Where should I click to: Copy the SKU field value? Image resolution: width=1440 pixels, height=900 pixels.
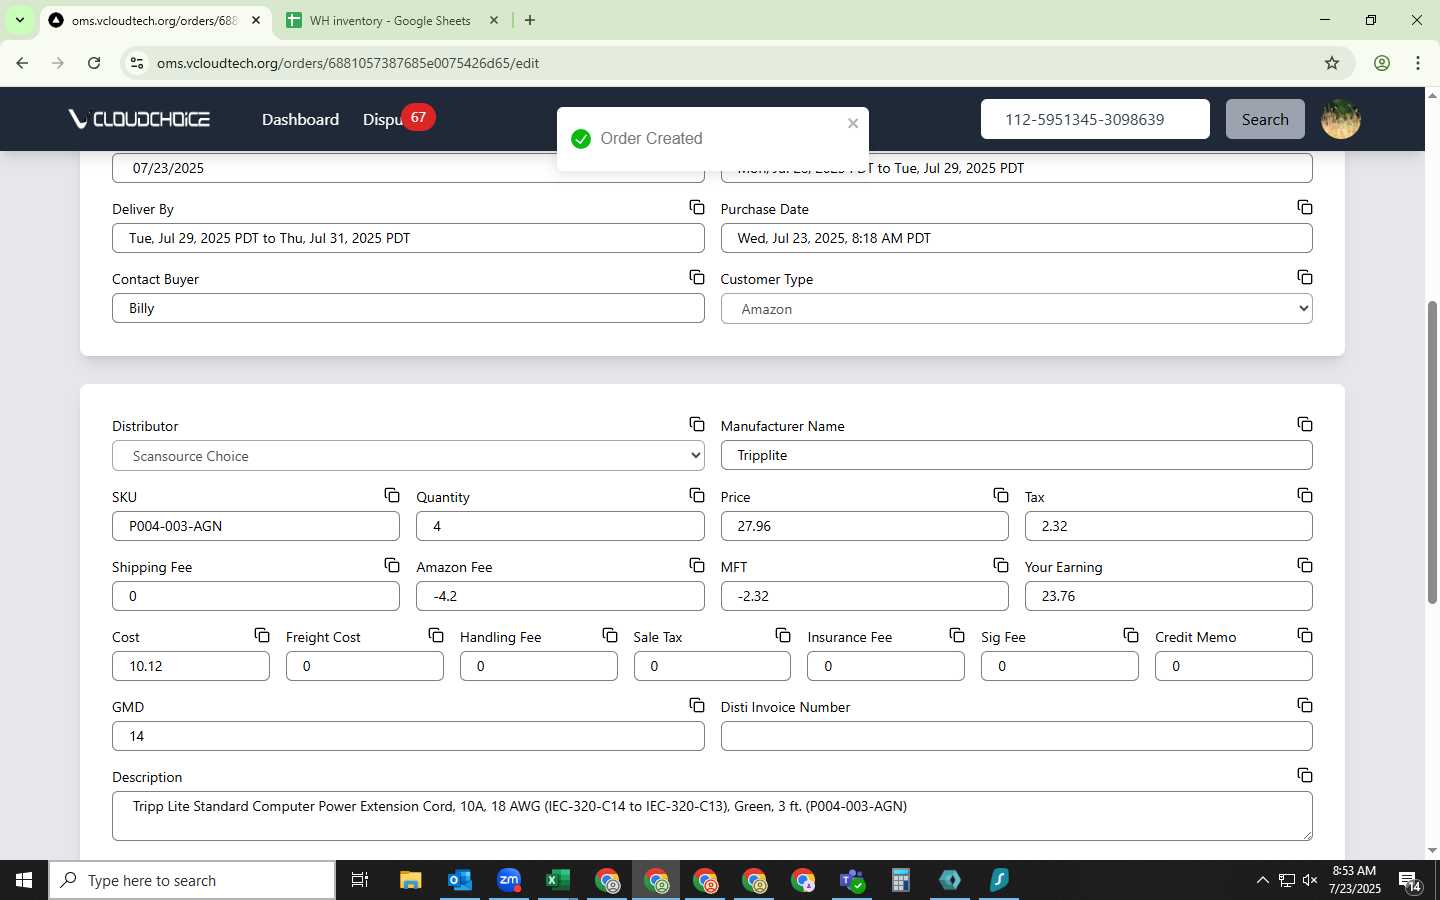pos(392,495)
